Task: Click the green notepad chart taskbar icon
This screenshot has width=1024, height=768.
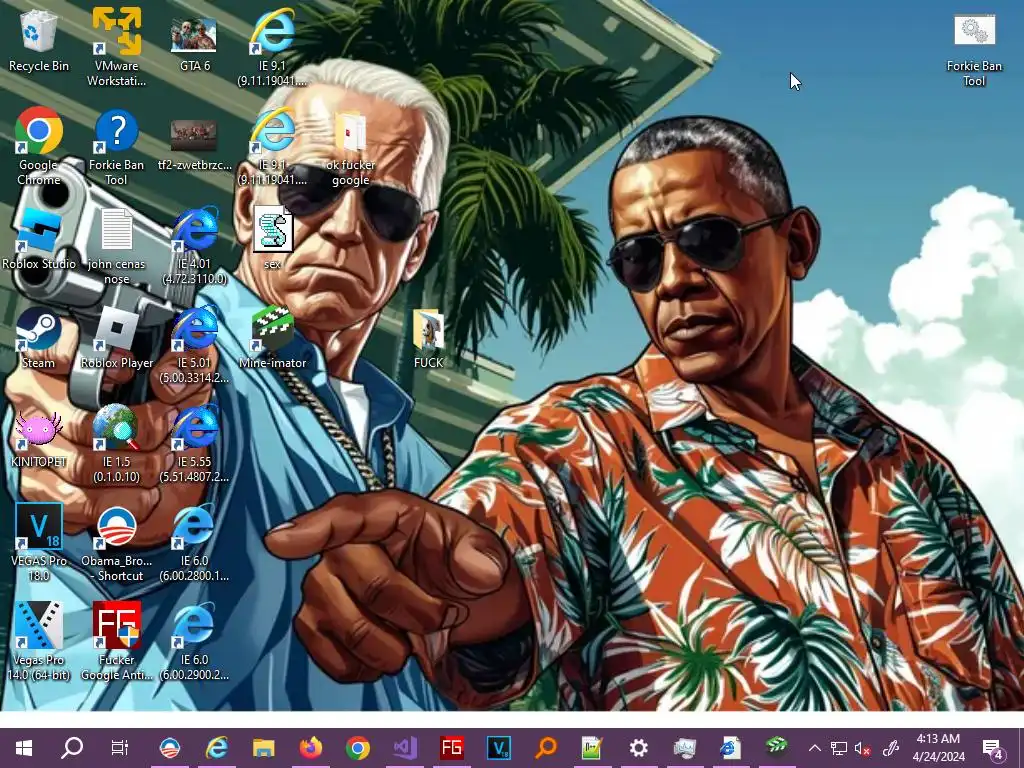Action: (x=592, y=748)
